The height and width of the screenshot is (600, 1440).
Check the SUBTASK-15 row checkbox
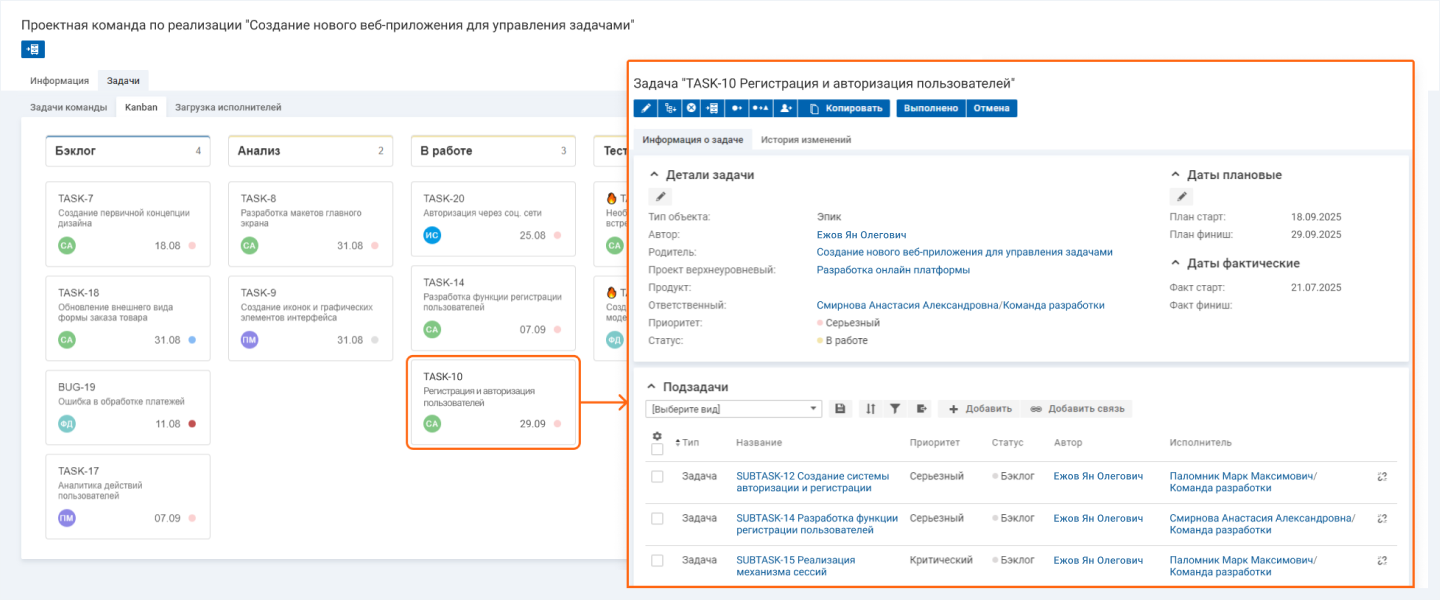click(x=657, y=561)
